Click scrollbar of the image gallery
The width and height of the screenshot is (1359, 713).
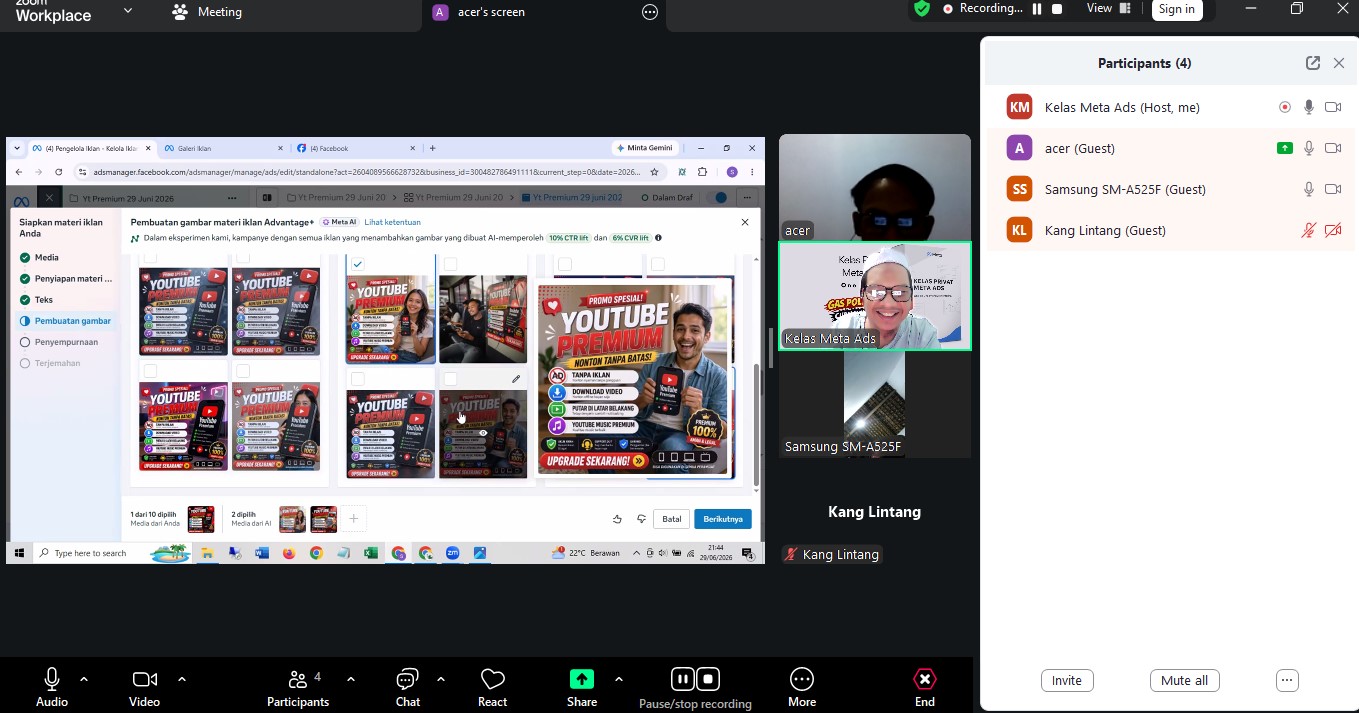coord(756,425)
